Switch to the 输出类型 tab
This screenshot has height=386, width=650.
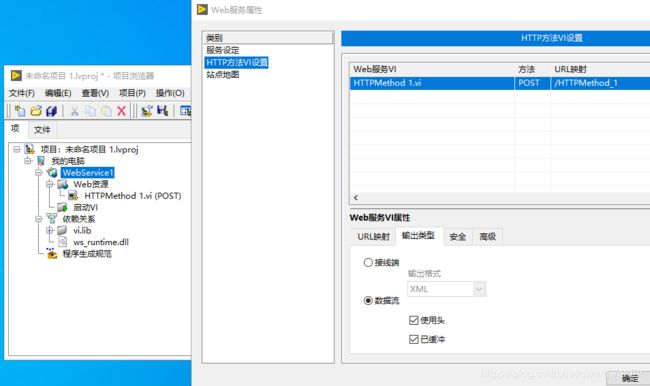419,235
